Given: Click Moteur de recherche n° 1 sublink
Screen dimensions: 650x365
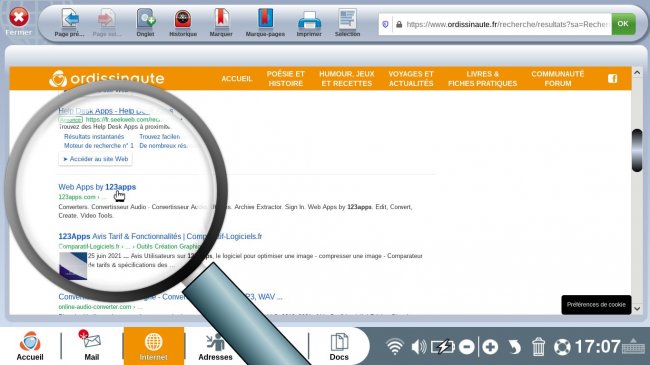Looking at the screenshot, I should [x=99, y=146].
